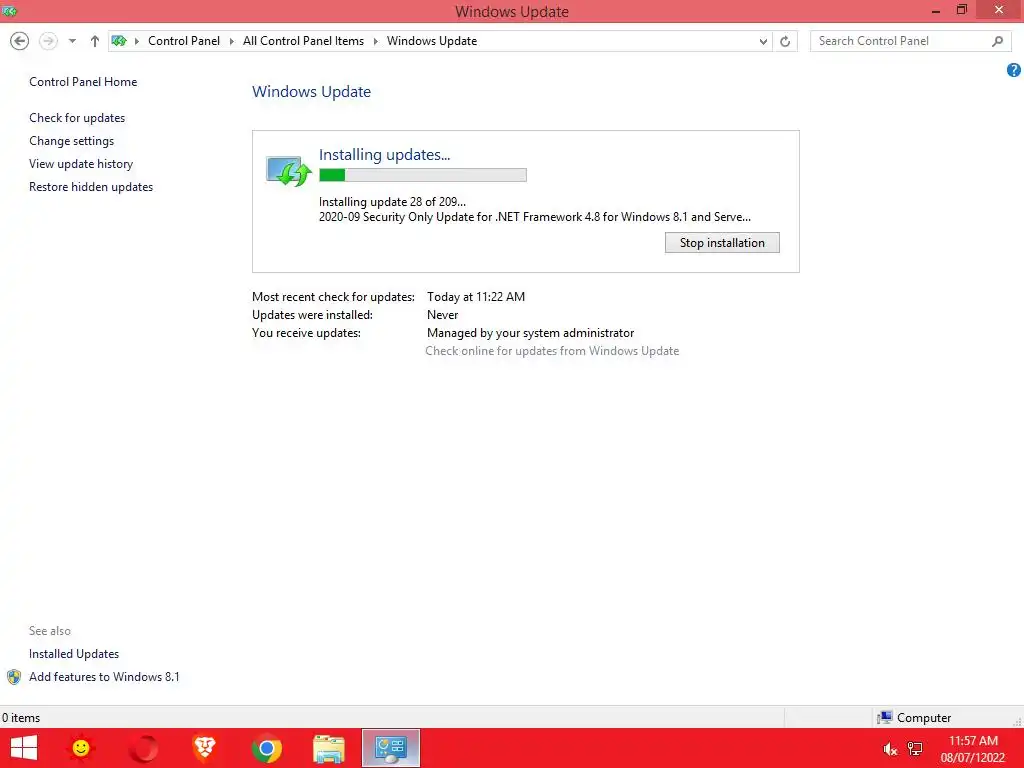Open View update history
1024x768 pixels.
81,164
